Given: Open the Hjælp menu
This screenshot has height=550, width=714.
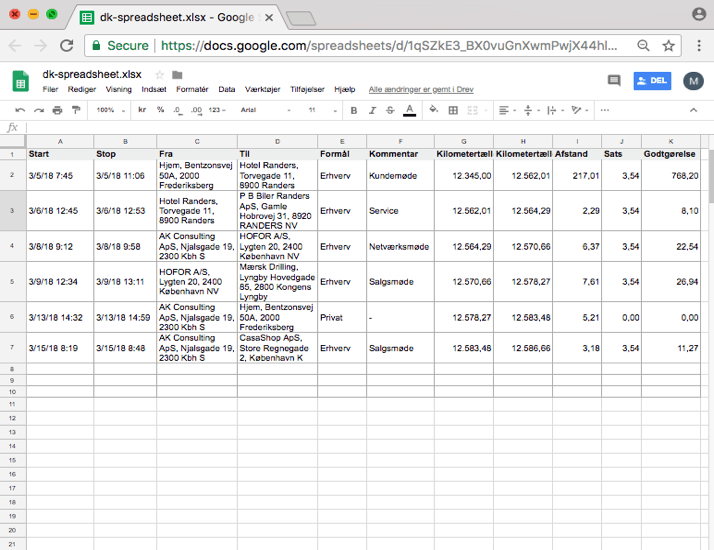Looking at the screenshot, I should [344, 89].
